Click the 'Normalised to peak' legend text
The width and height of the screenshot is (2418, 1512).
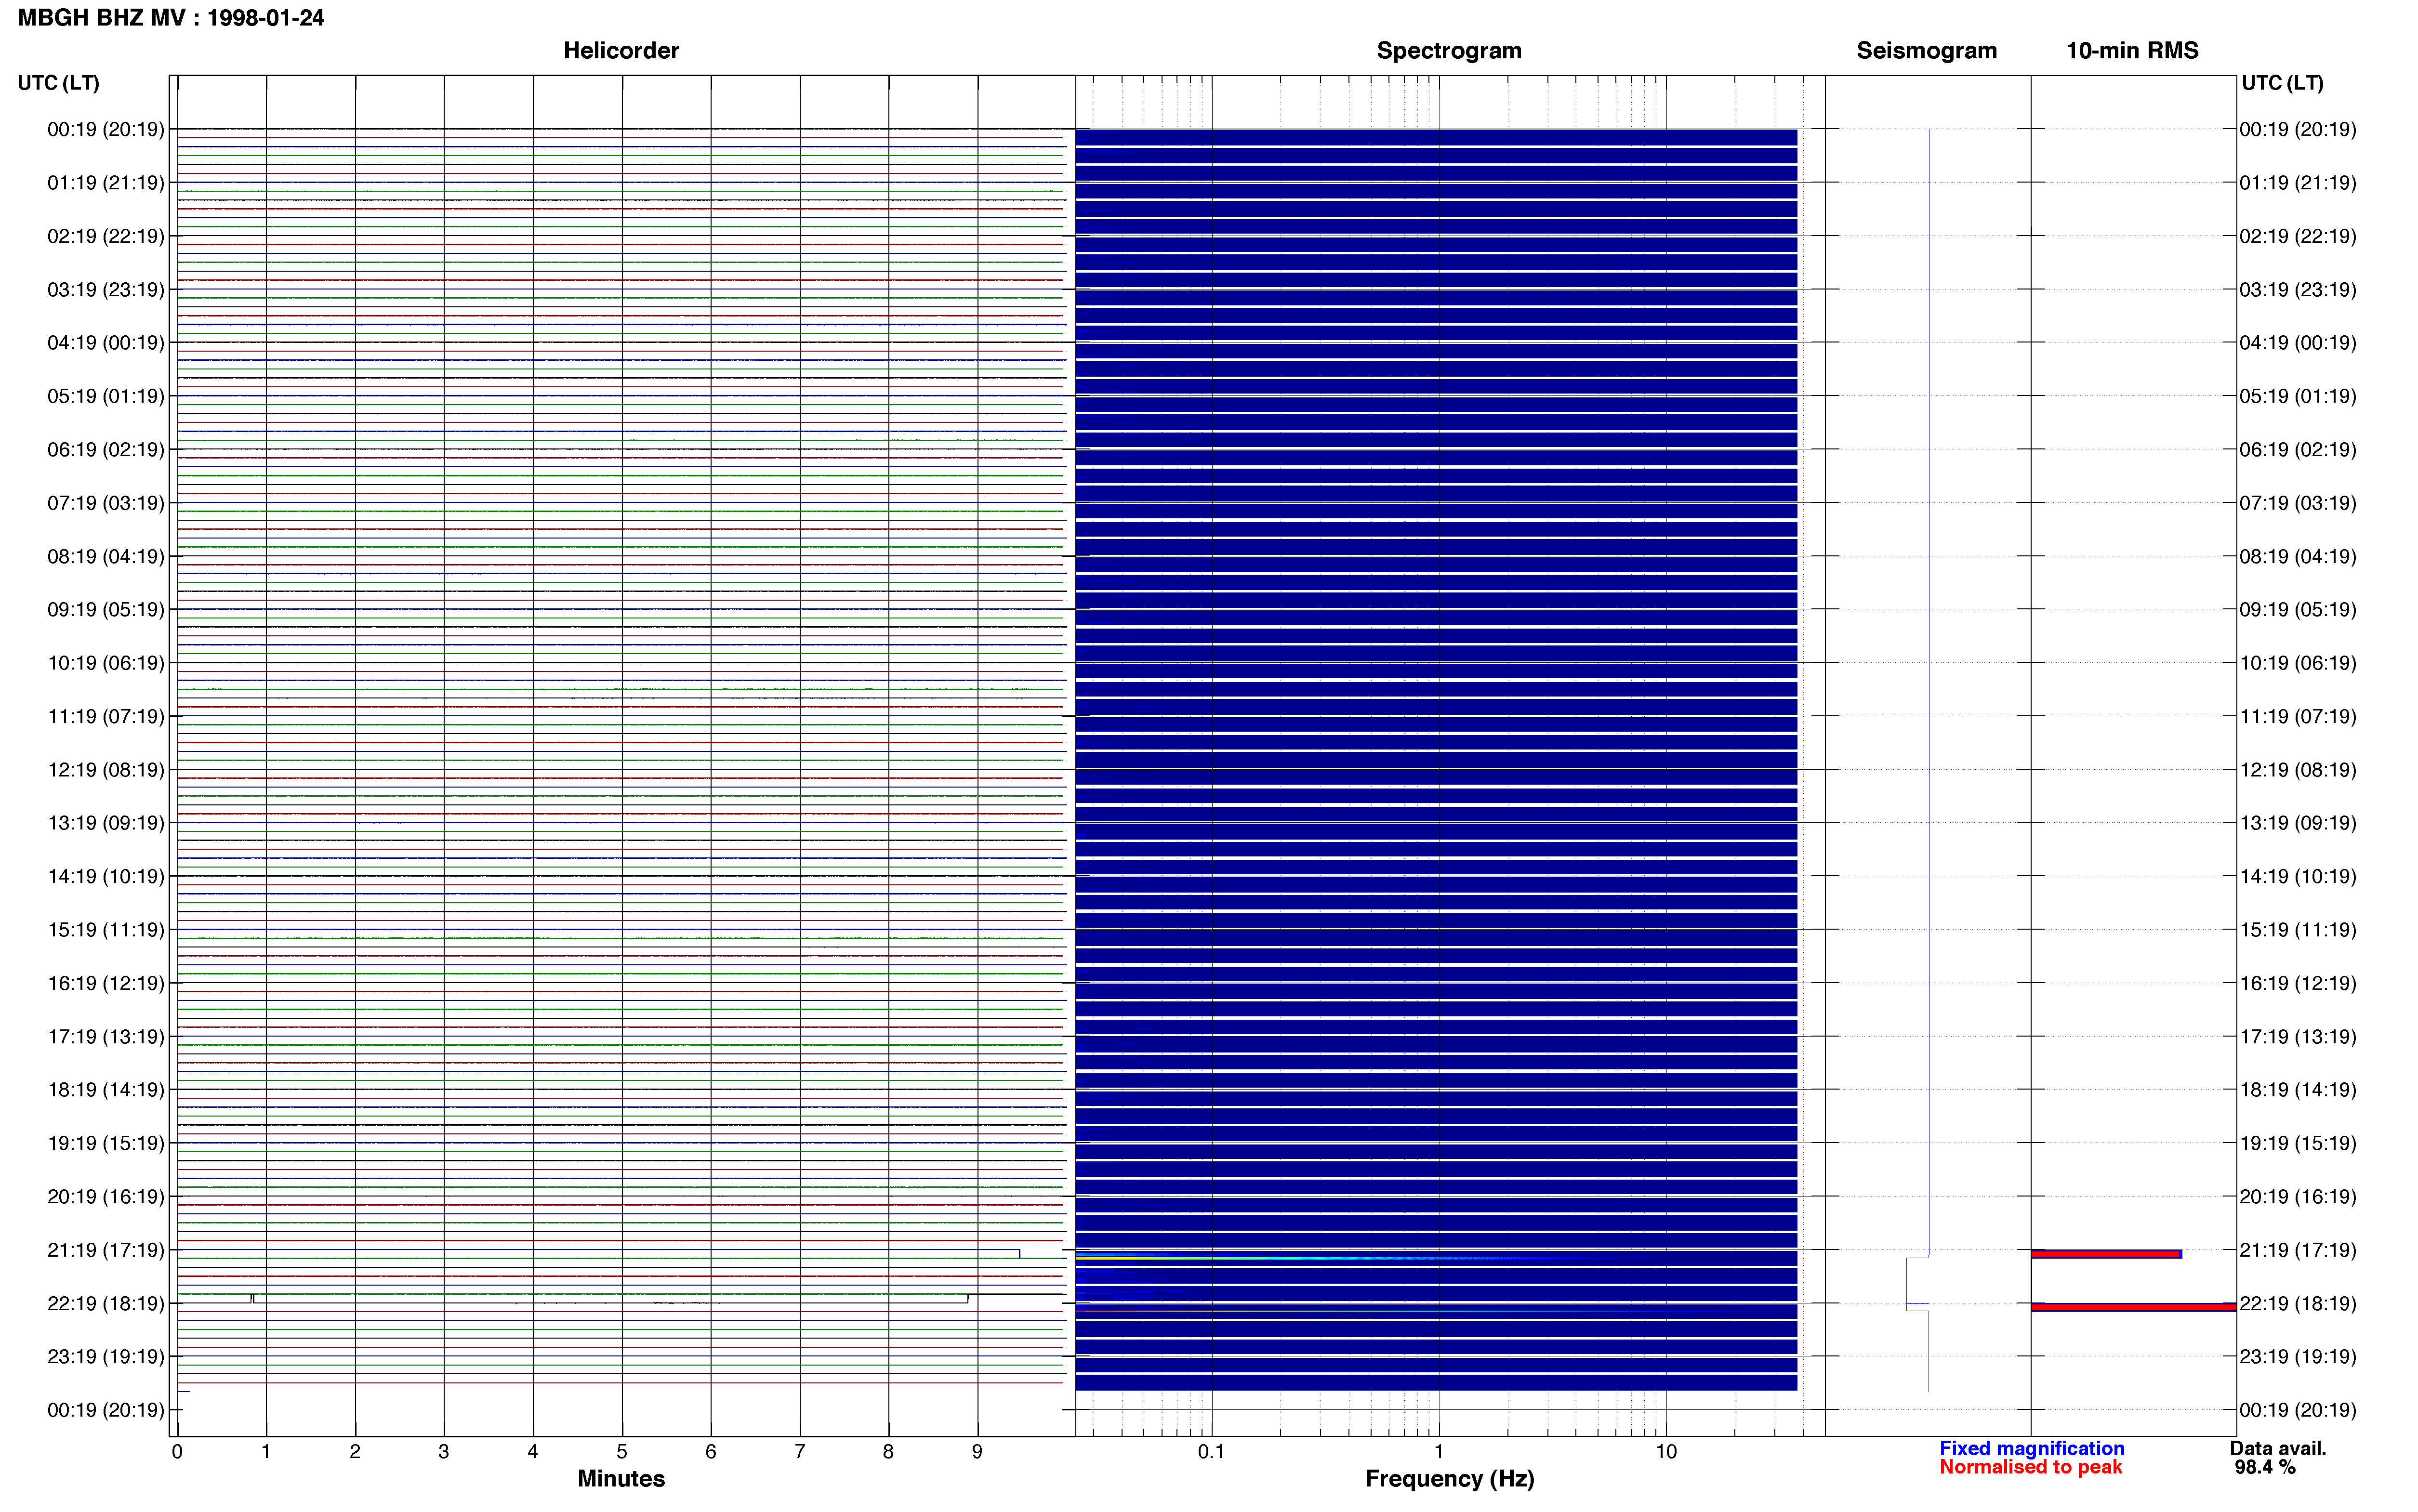coord(2030,1467)
